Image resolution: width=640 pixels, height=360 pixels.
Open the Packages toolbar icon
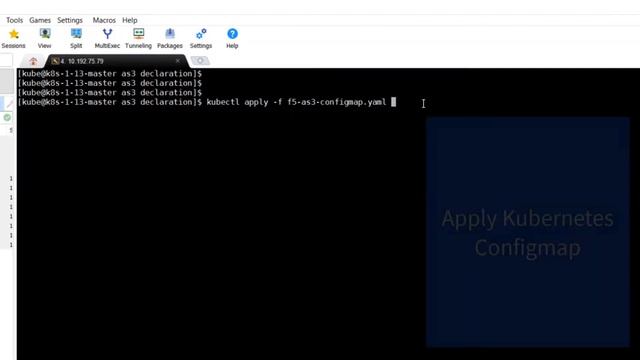pyautogui.click(x=170, y=34)
